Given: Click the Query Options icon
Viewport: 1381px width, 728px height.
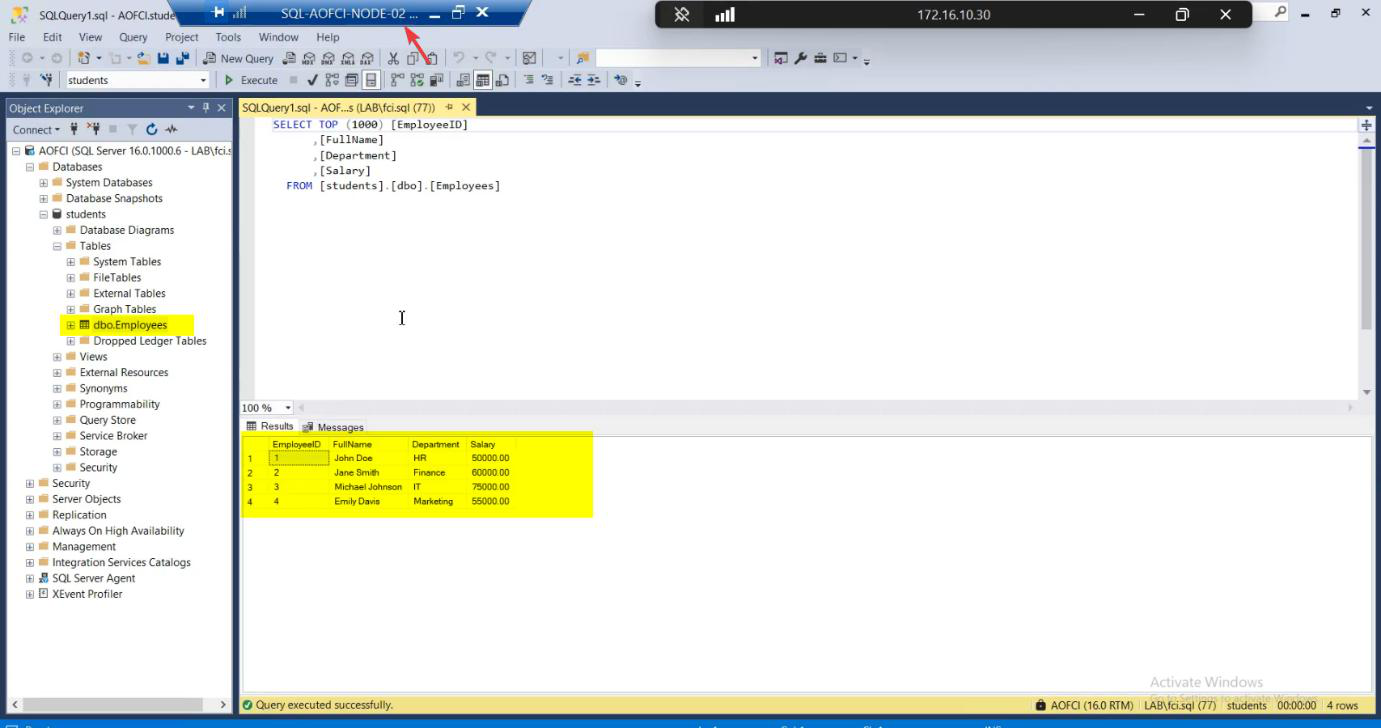Looking at the screenshot, I should tap(351, 80).
